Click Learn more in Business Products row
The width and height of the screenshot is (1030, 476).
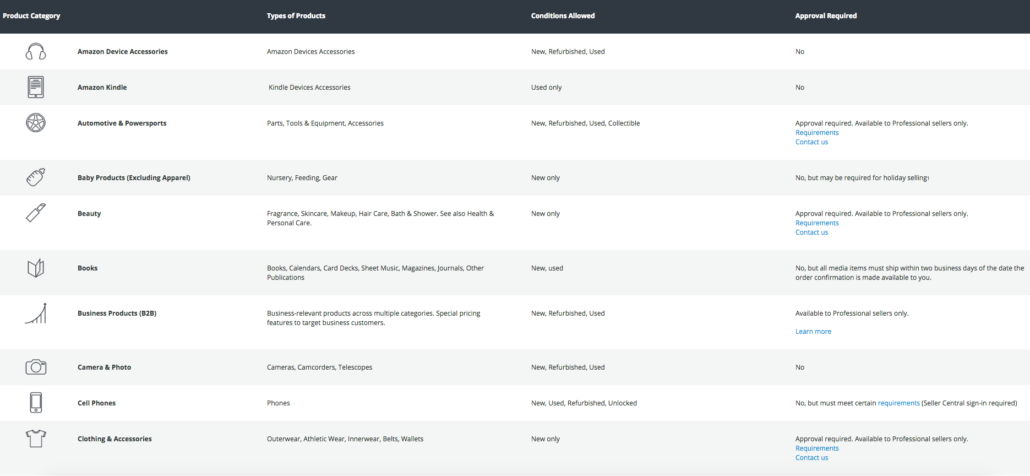point(813,332)
